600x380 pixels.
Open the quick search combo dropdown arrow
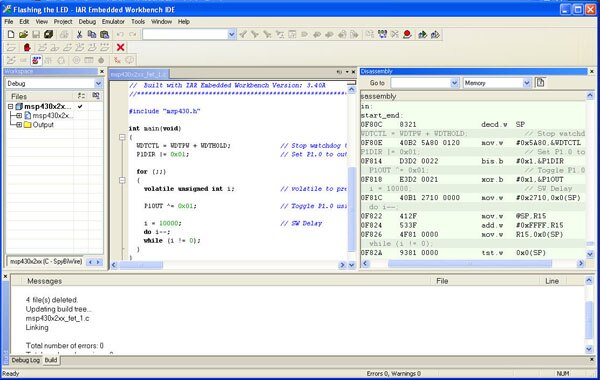point(232,34)
